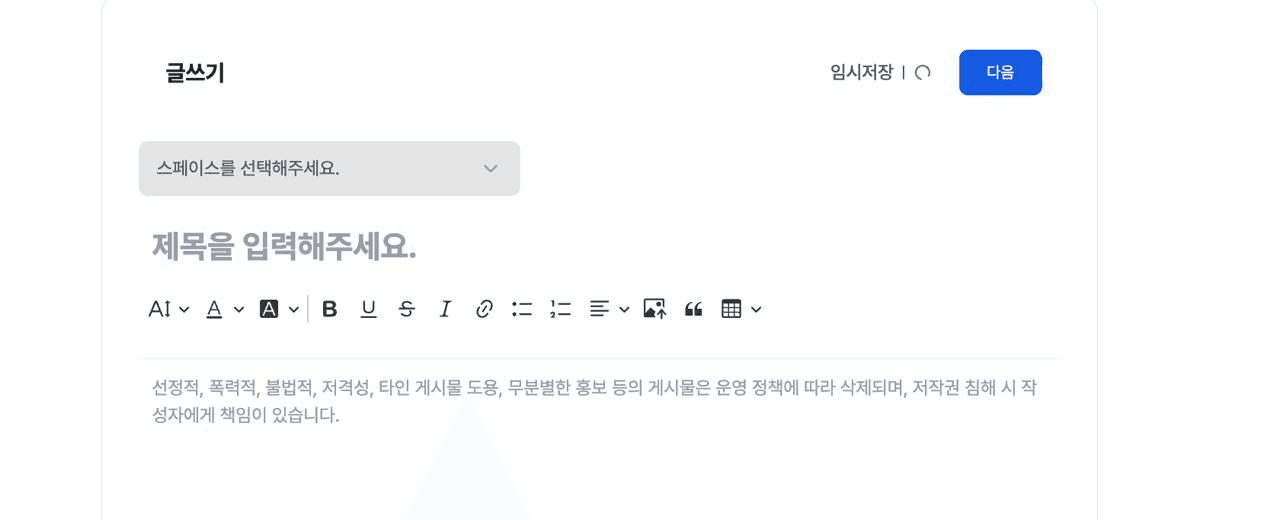
Task: Toggle underline formatting
Action: 368,310
